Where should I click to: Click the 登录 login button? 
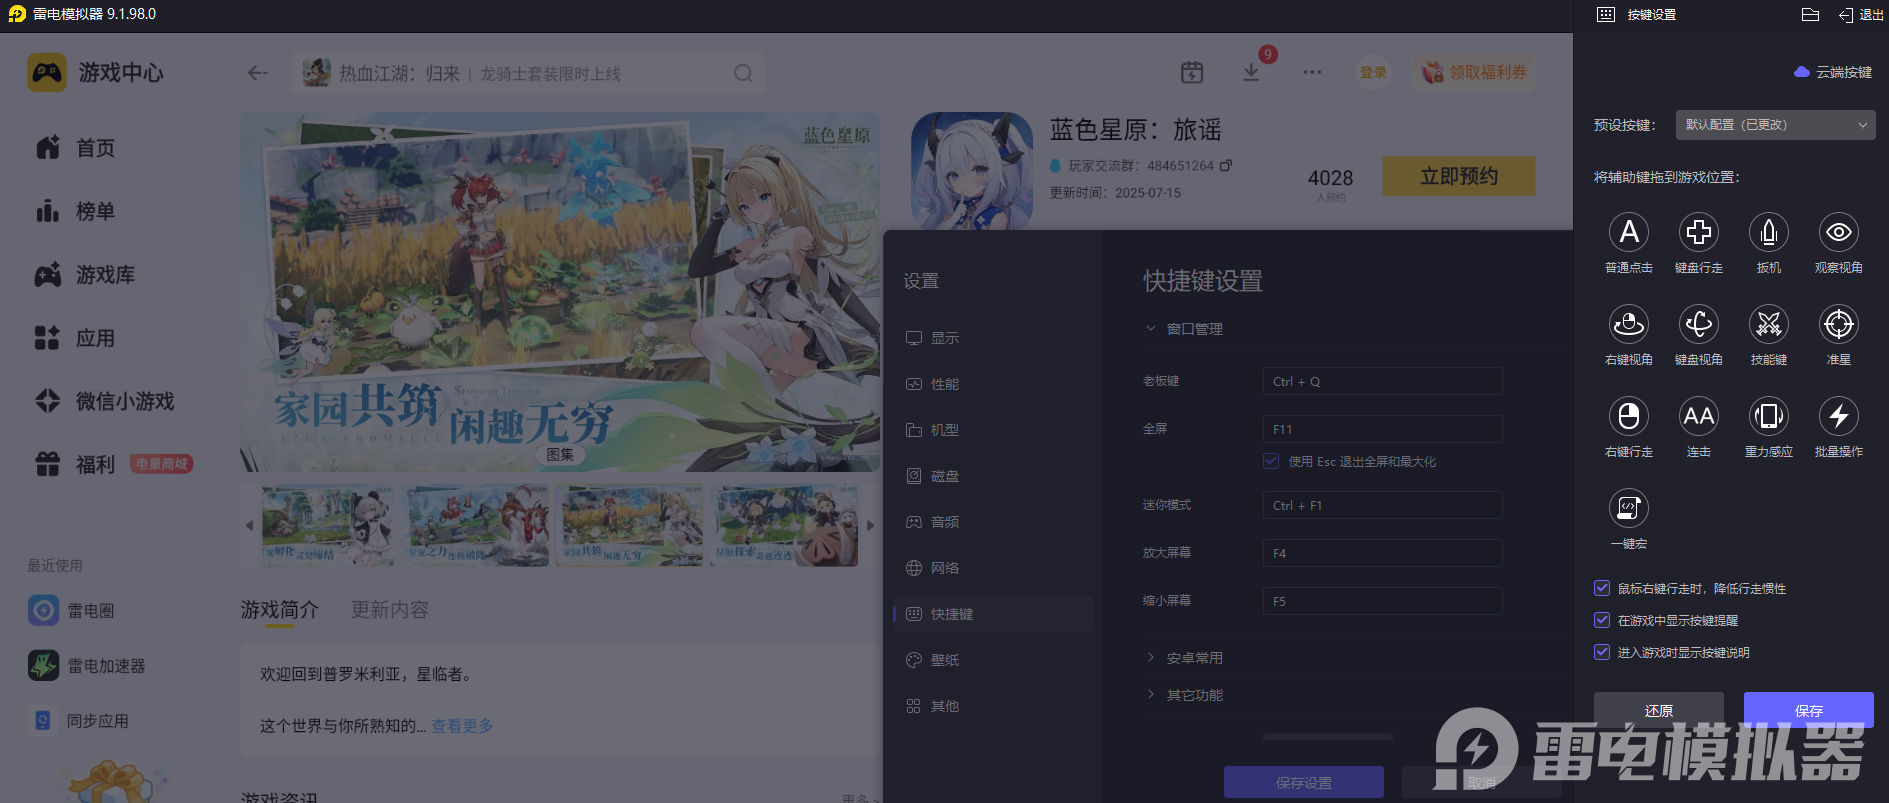(1373, 72)
